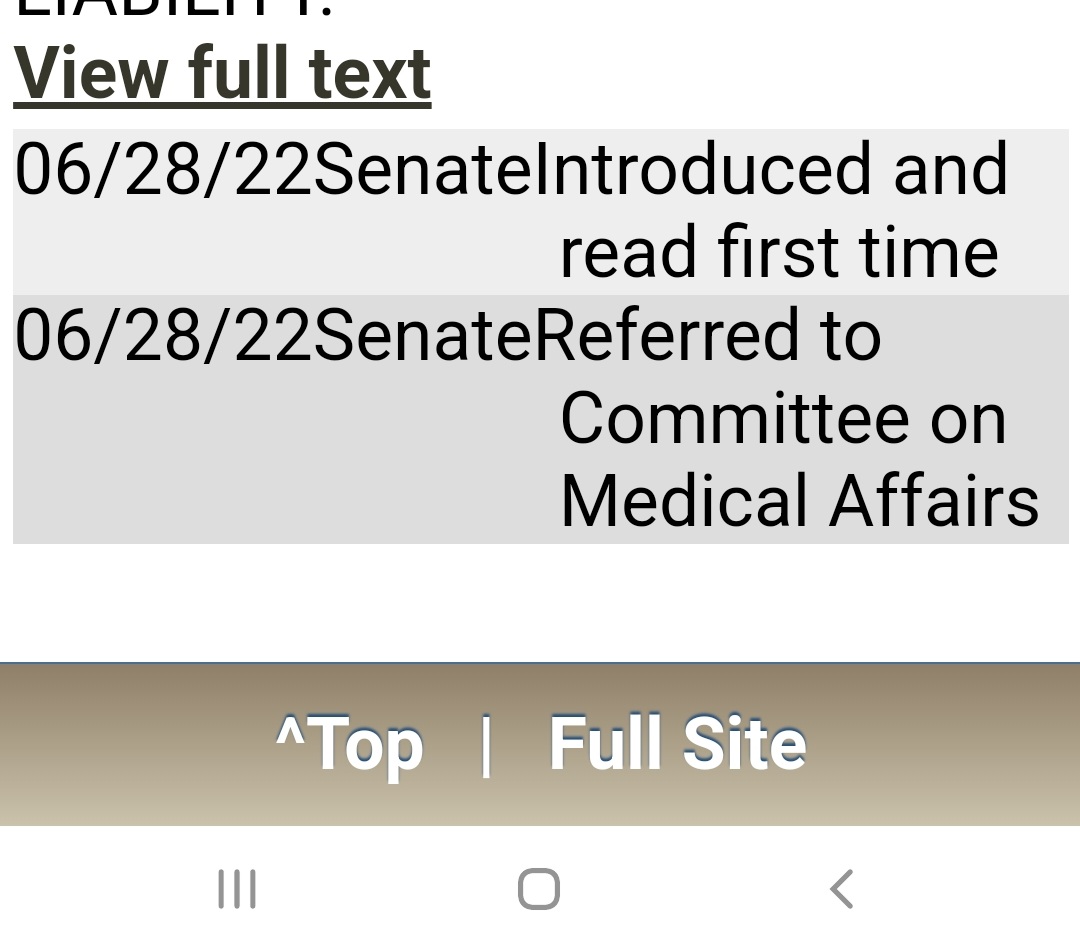Click Senate label in second history row
This screenshot has height=952, width=1080.
pos(423,335)
